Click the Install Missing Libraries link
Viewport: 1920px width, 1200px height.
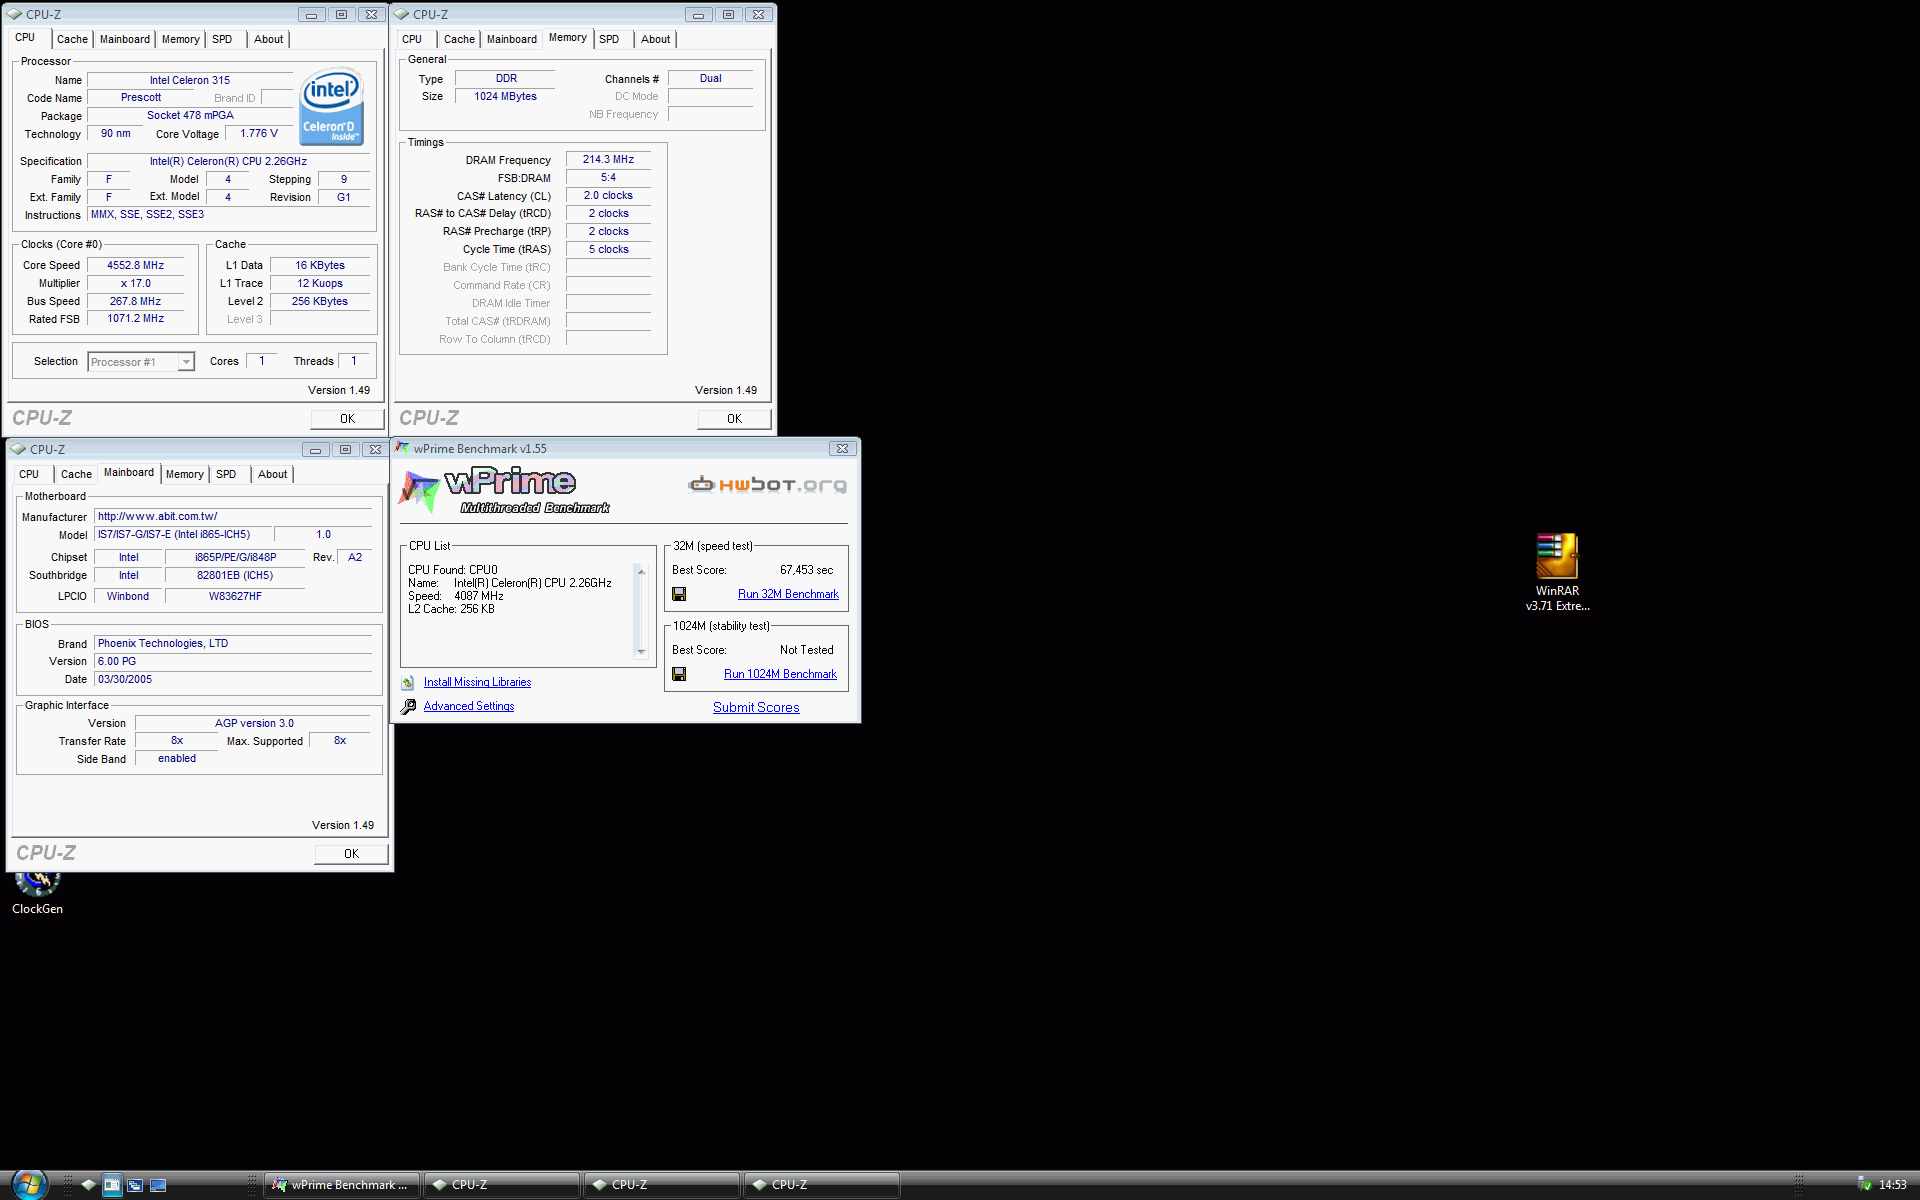coord(477,682)
